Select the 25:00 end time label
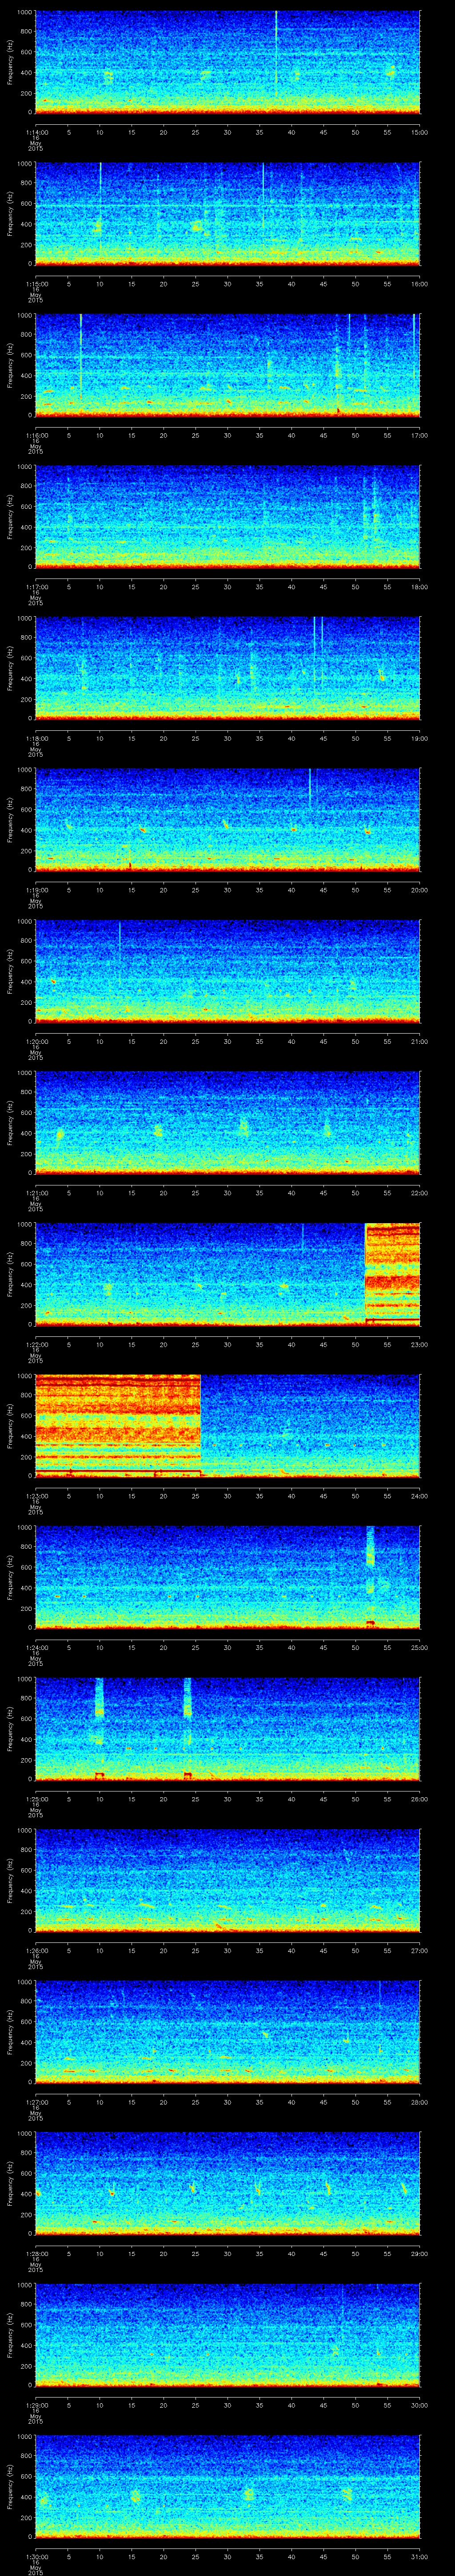This screenshot has width=455, height=2576. click(x=420, y=1647)
